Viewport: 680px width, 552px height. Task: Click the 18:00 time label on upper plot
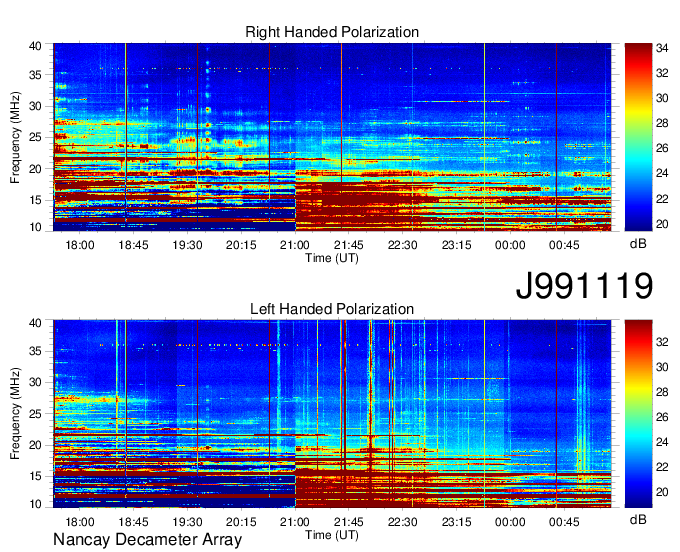pyautogui.click(x=80, y=245)
